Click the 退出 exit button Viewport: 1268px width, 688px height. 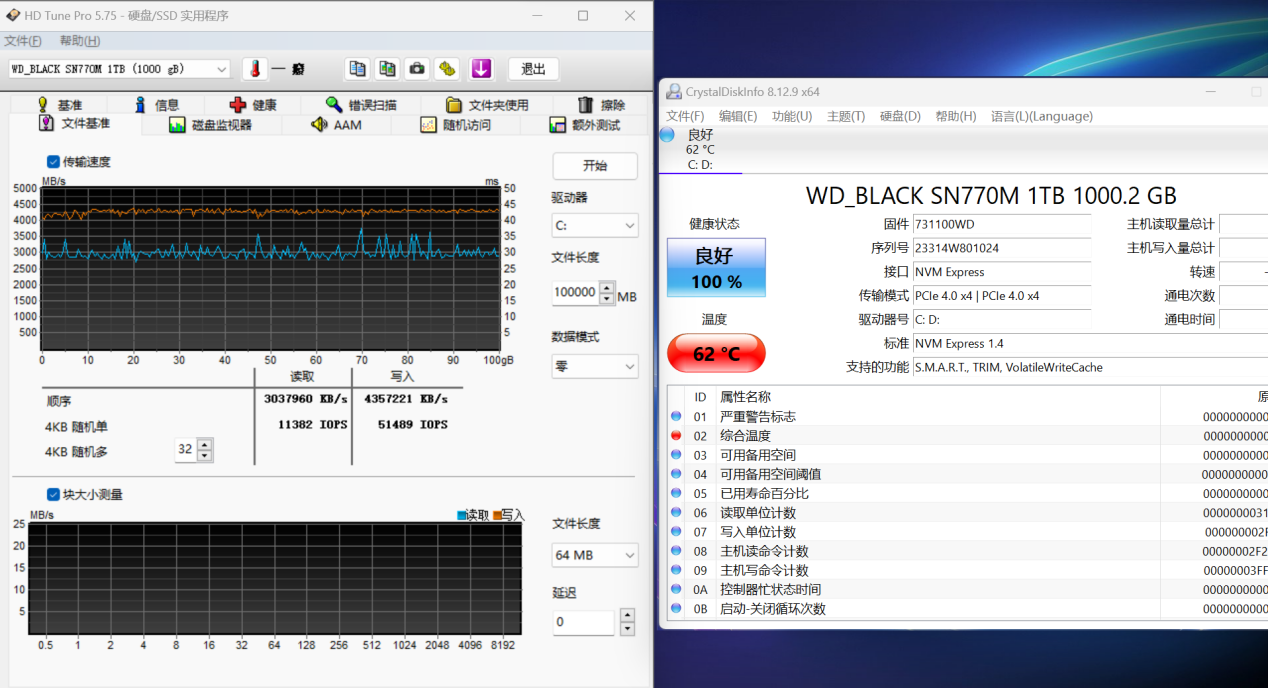tap(533, 69)
